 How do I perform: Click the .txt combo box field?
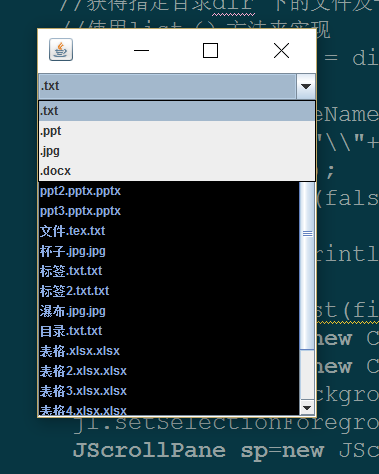[x=167, y=86]
